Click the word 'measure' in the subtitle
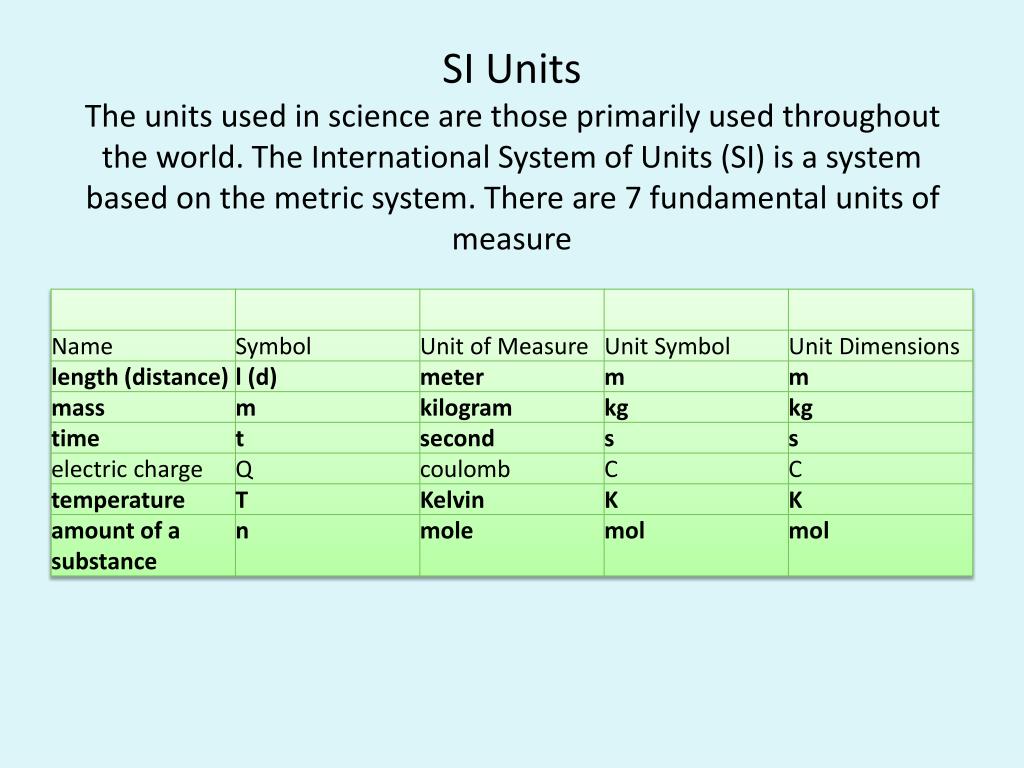This screenshot has height=768, width=1024. coord(511,239)
